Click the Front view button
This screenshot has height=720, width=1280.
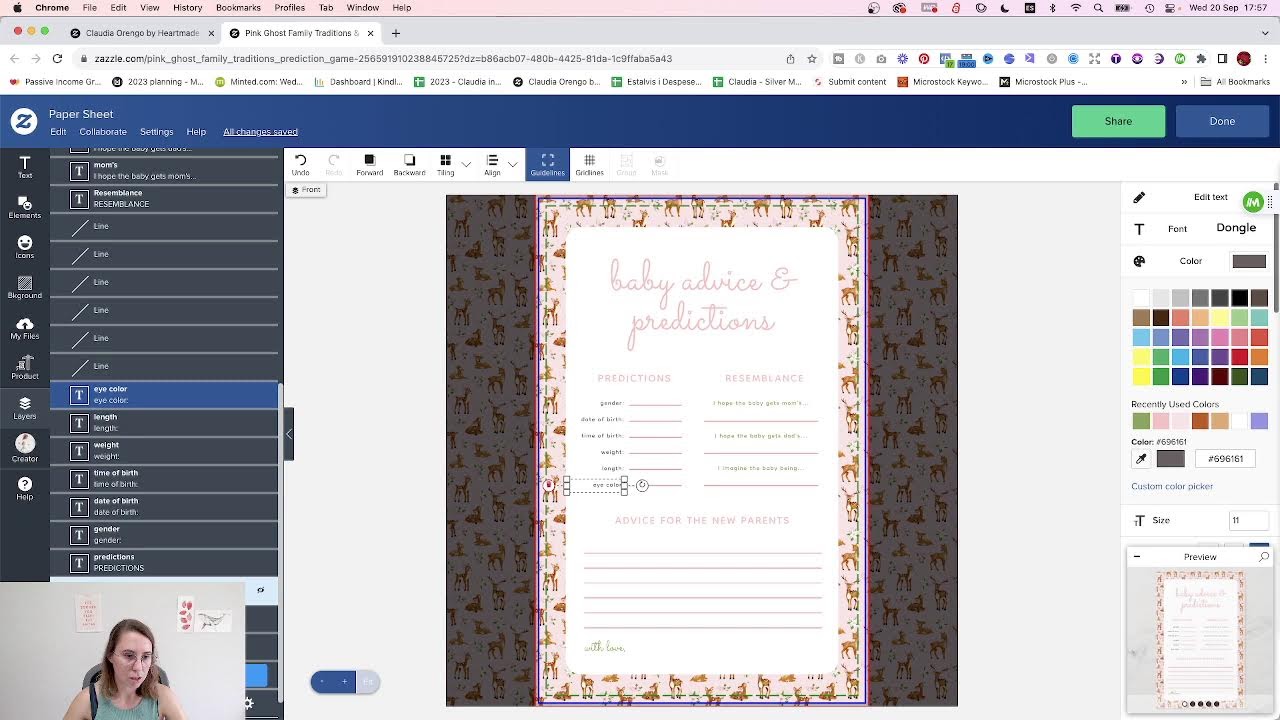(x=306, y=190)
